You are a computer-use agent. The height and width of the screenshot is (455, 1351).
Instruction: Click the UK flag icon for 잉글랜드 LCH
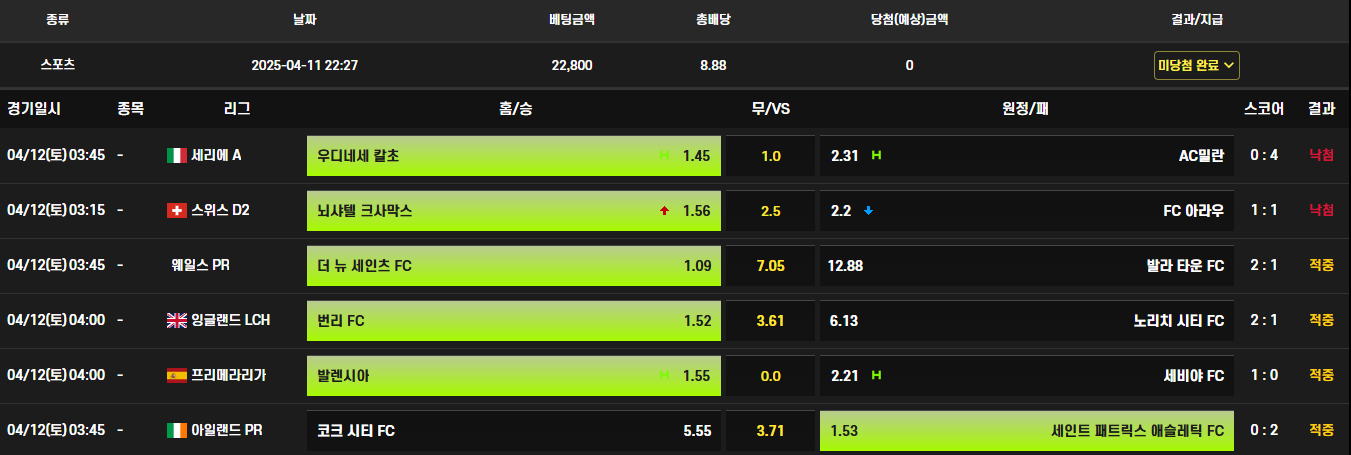coord(176,320)
